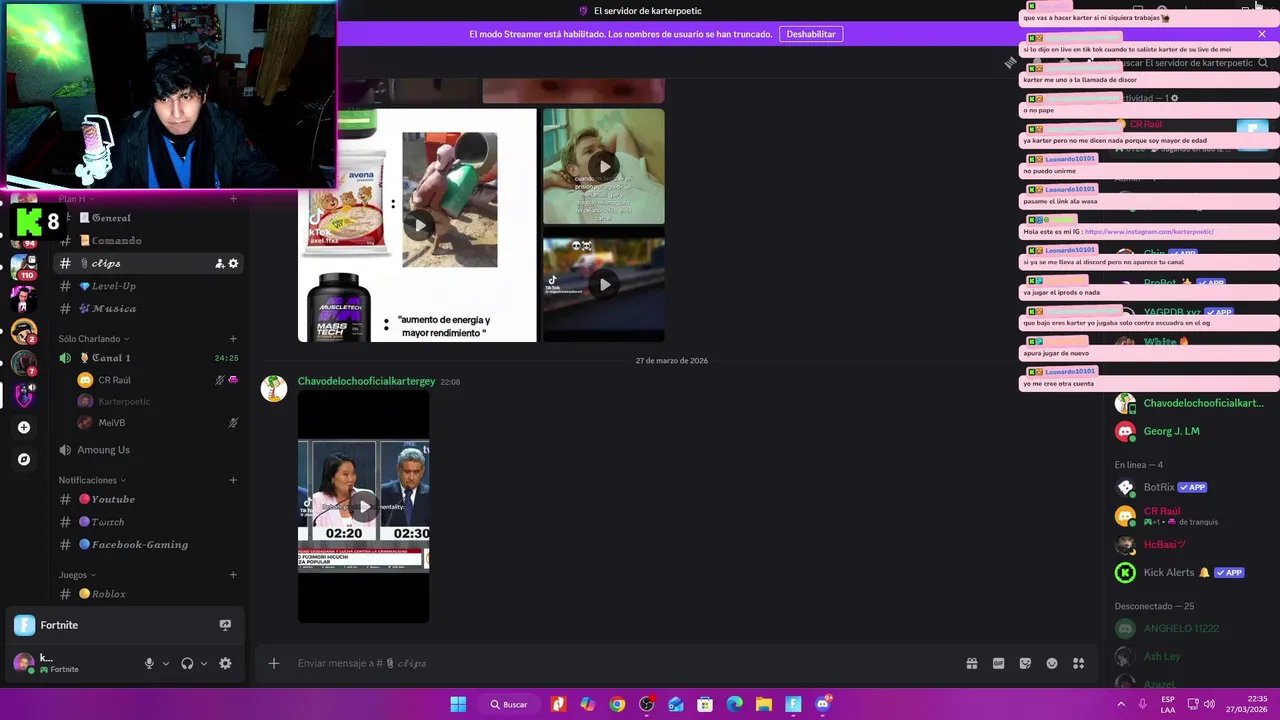The width and height of the screenshot is (1280, 720).
Task: Open the server with 7 badge
Action: 24,362
